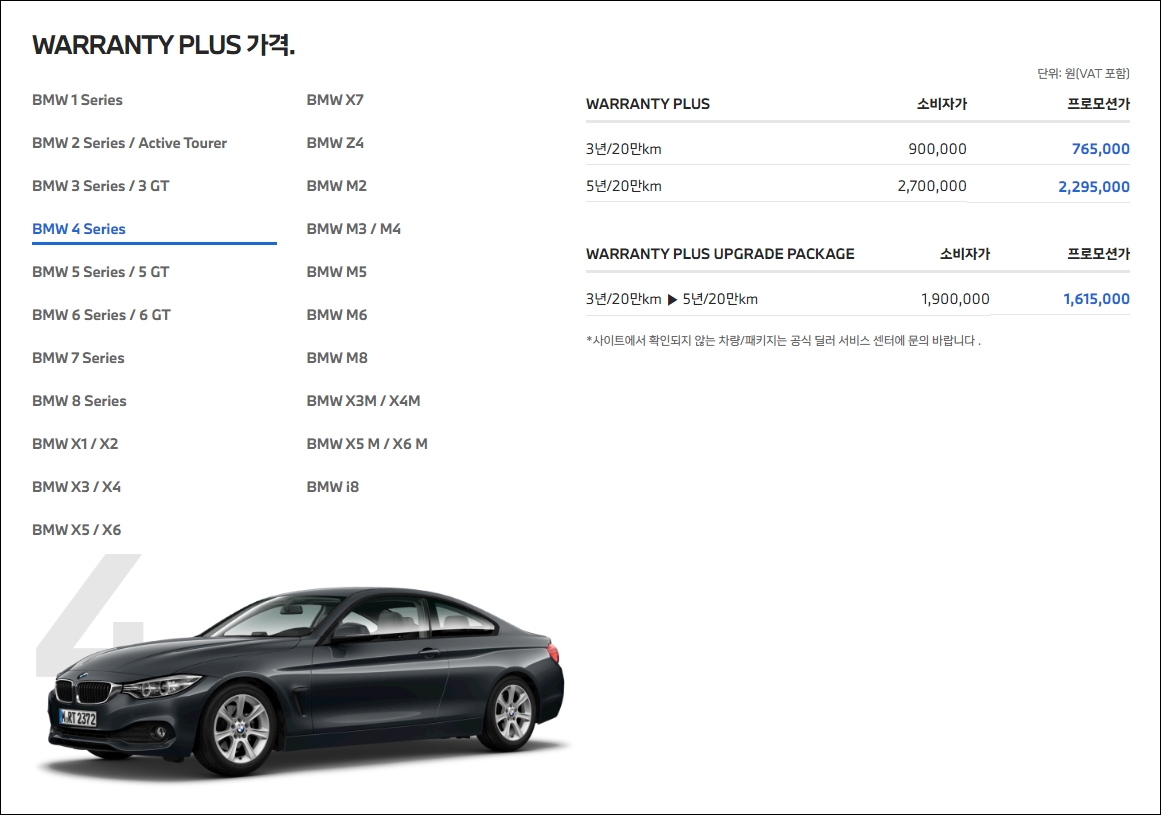Image resolution: width=1161 pixels, height=815 pixels.
Task: Click consumer price 2,700,000
Action: tap(932, 186)
